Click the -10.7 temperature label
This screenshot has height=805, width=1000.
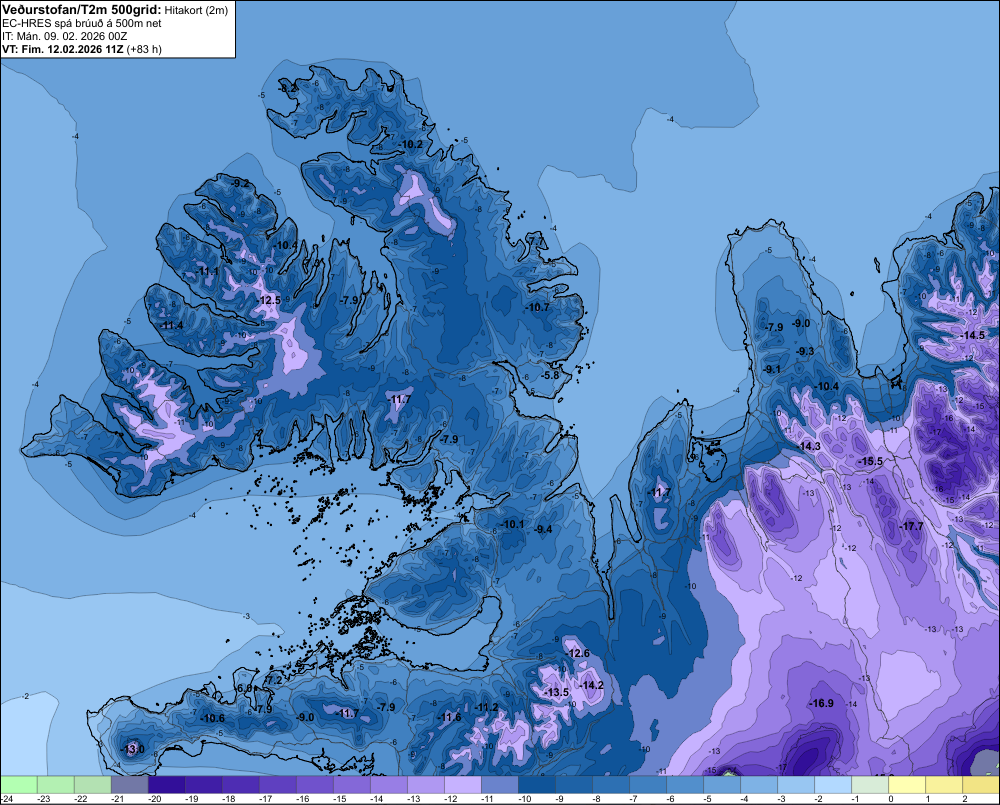pyautogui.click(x=538, y=307)
